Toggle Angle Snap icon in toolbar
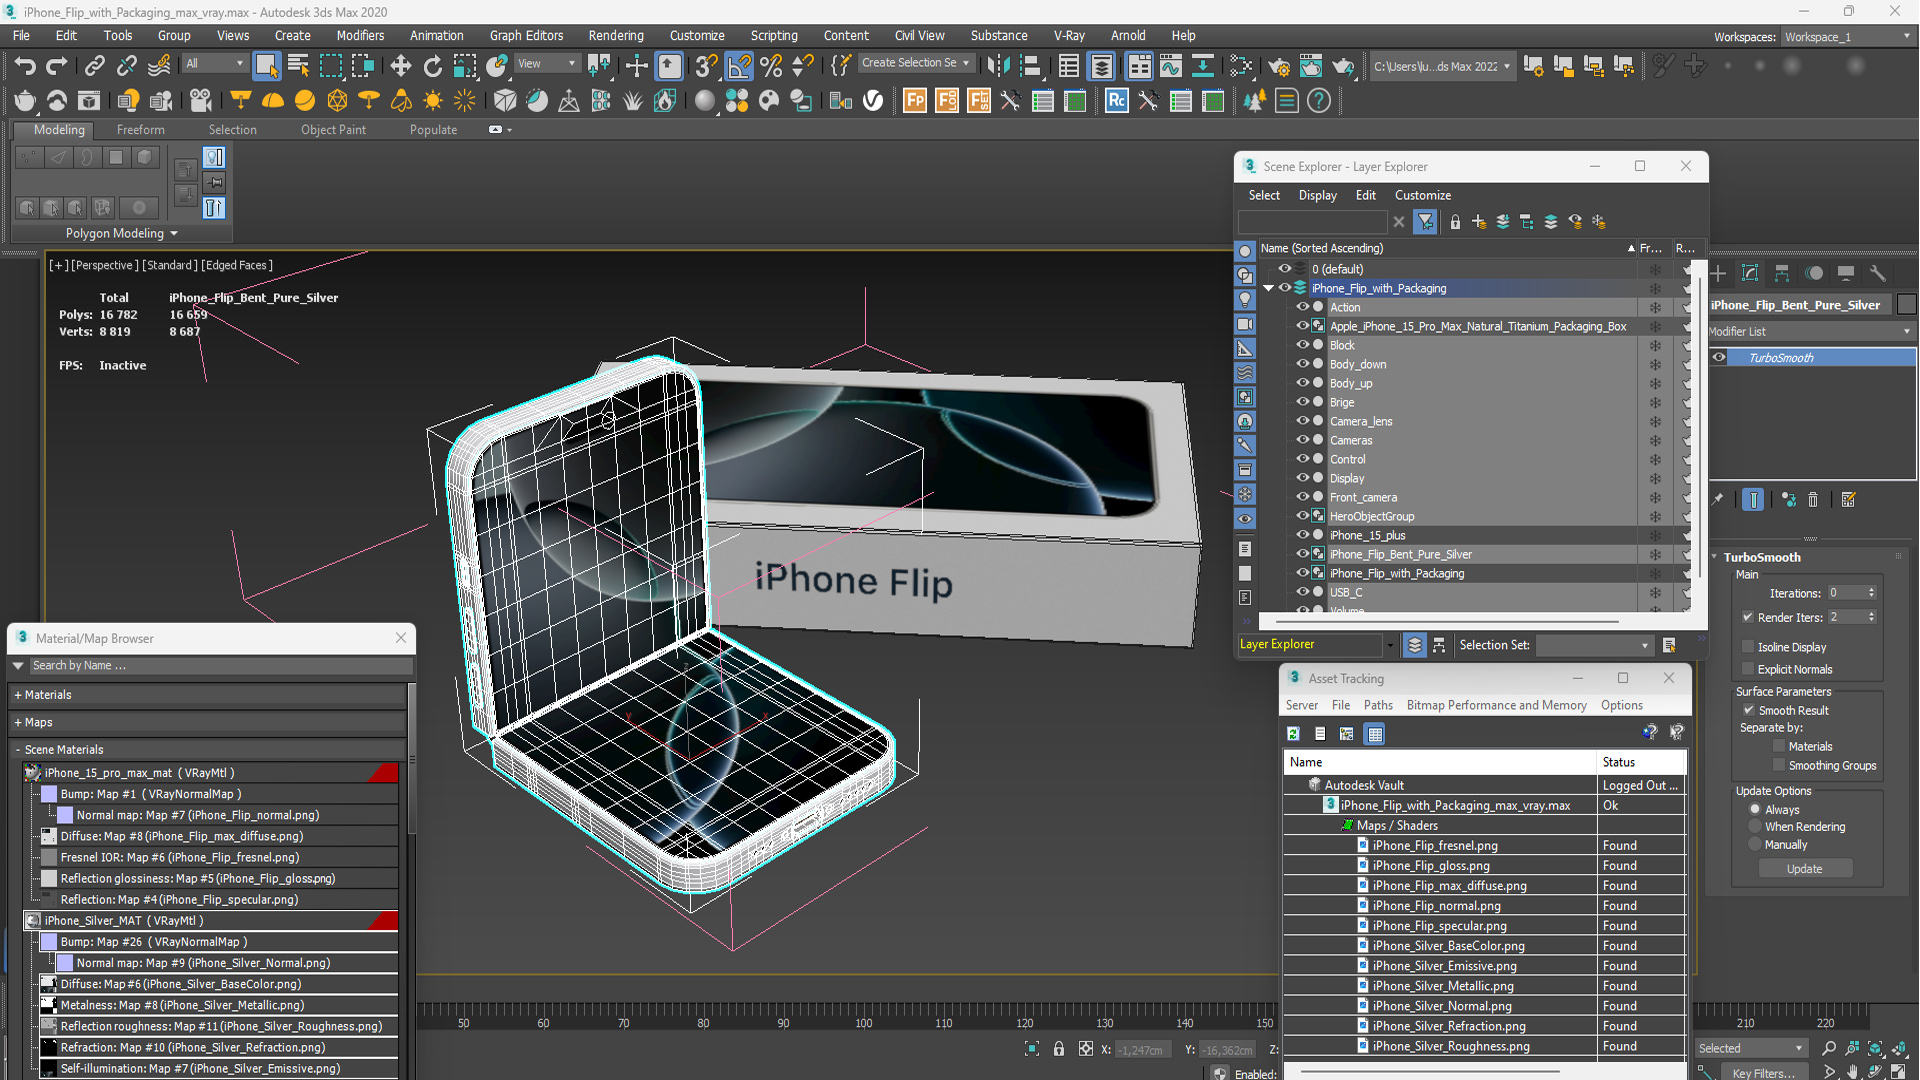This screenshot has height=1080, width=1920. tap(738, 66)
